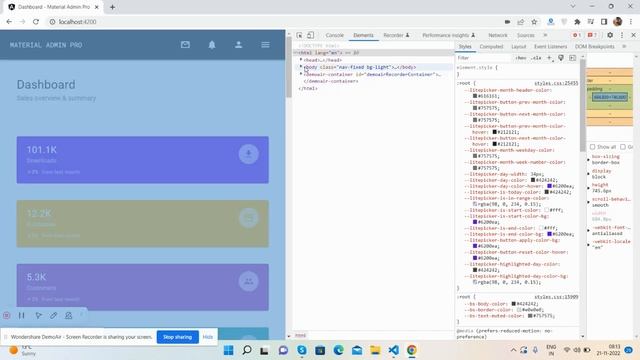Screen dimensions: 640x360
Task: Switch to the Console tab
Action: [335, 35]
